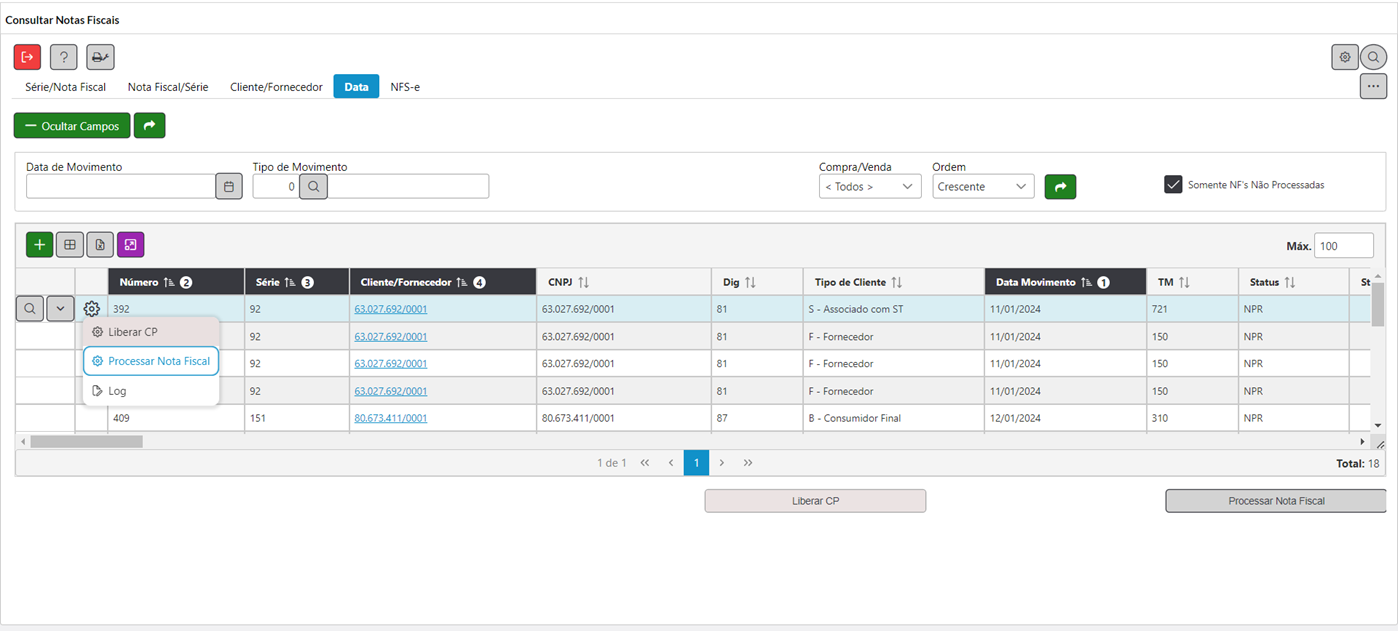Choose Log in the context menu
Viewport: 1398px width, 631px height.
(151, 391)
